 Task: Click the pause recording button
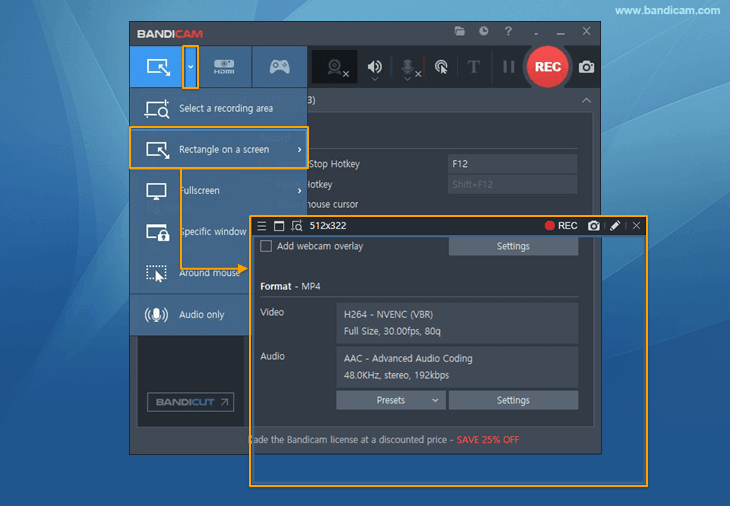[x=508, y=67]
